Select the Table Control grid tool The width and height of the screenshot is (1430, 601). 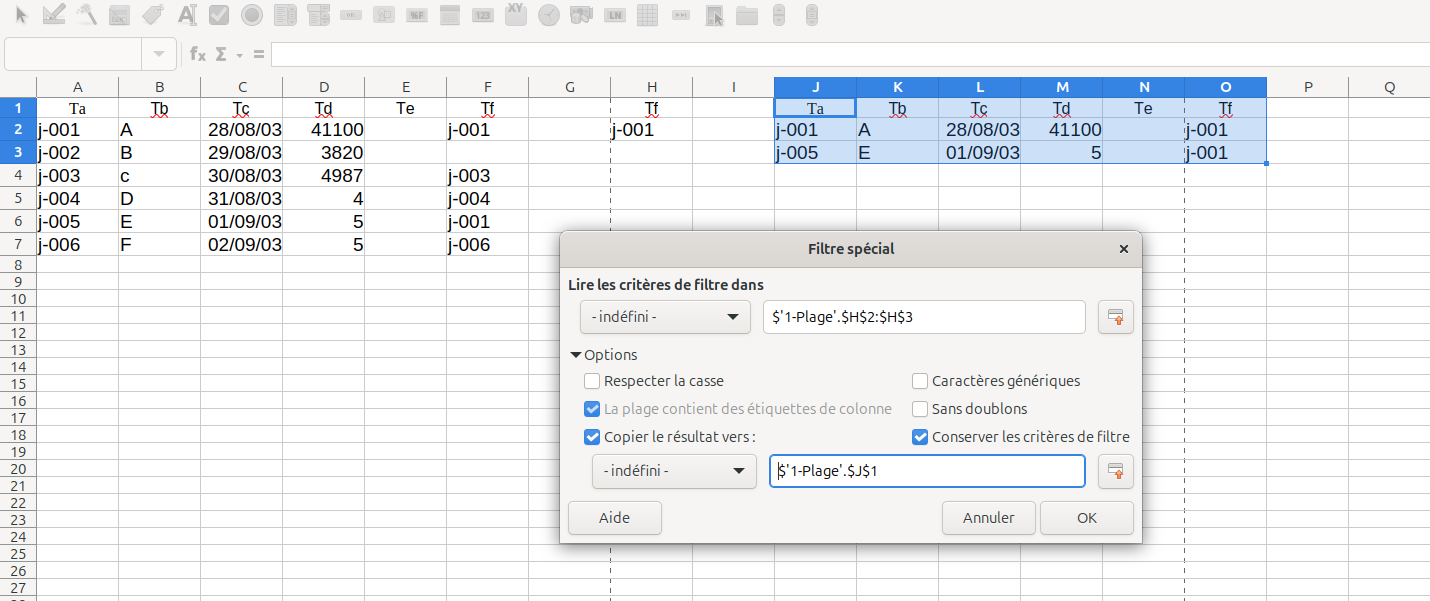(647, 15)
